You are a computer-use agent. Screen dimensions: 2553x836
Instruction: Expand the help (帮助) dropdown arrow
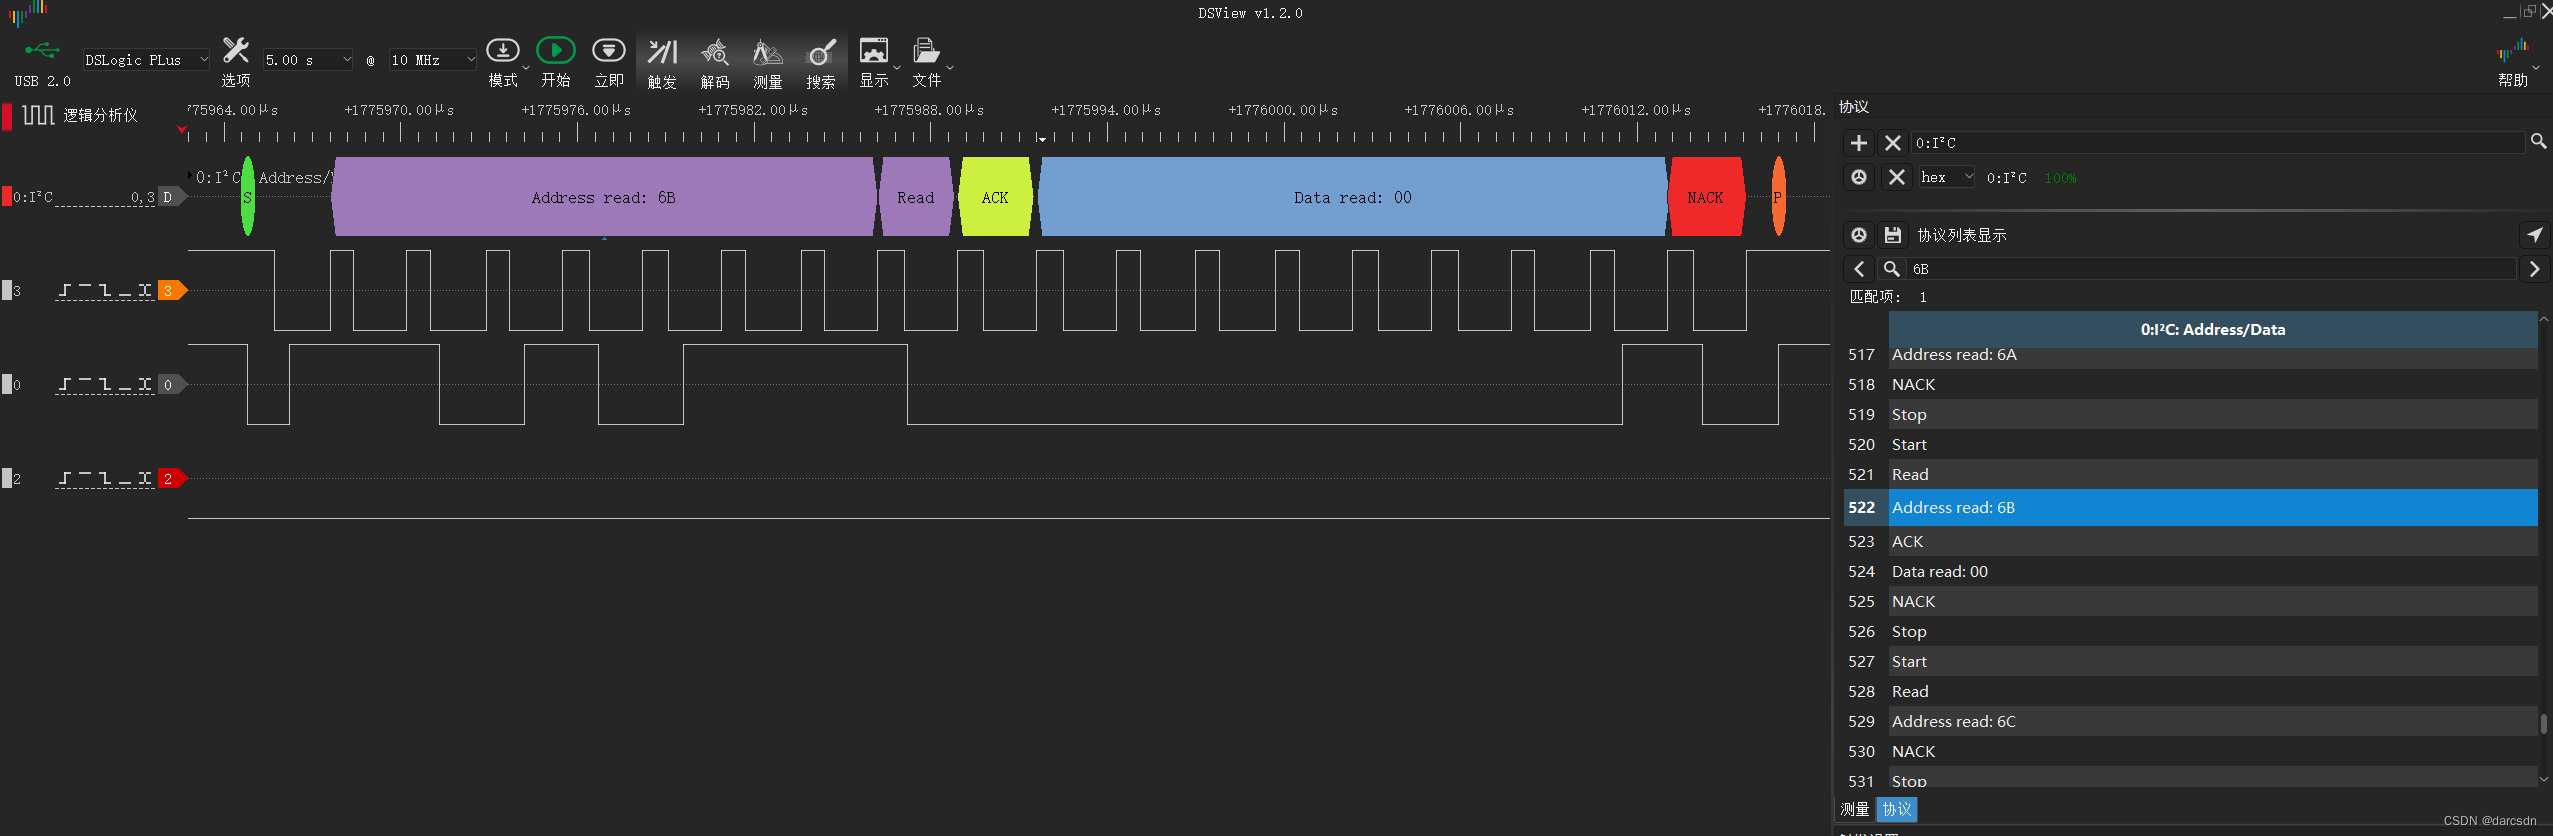pyautogui.click(x=2536, y=68)
